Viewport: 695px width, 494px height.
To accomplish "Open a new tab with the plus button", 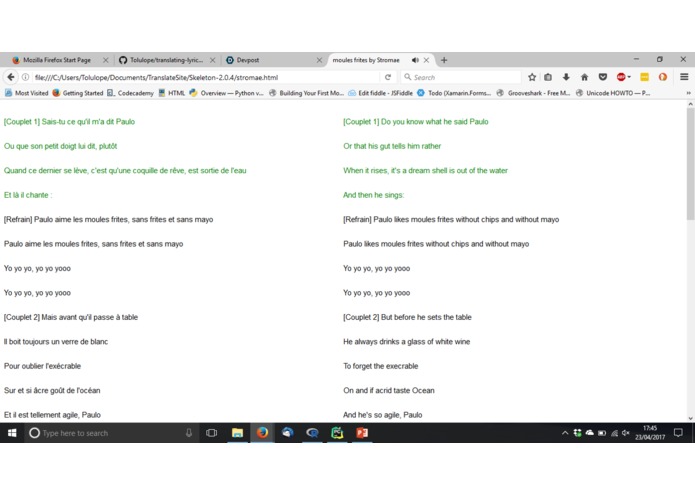I will (x=444, y=60).
